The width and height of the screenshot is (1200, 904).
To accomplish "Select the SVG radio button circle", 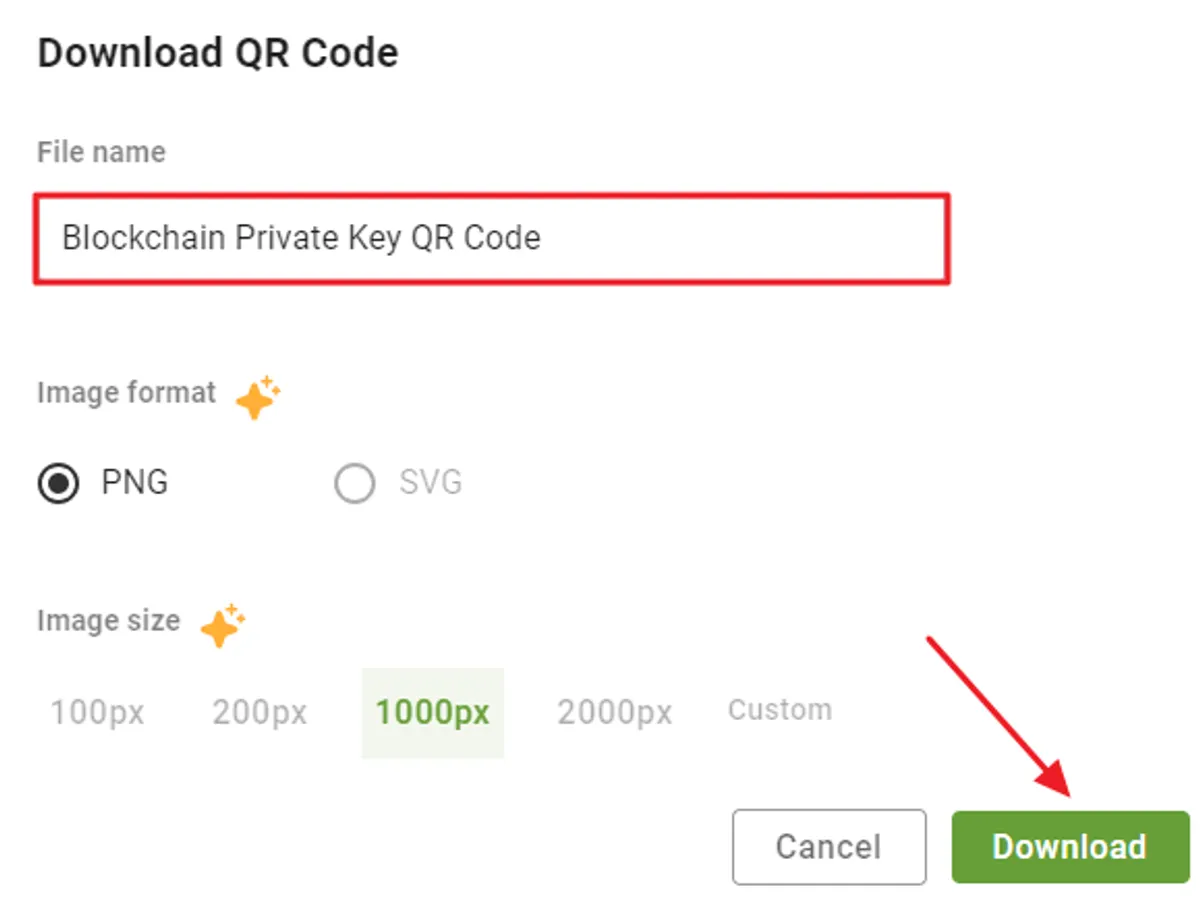I will coord(355,485).
